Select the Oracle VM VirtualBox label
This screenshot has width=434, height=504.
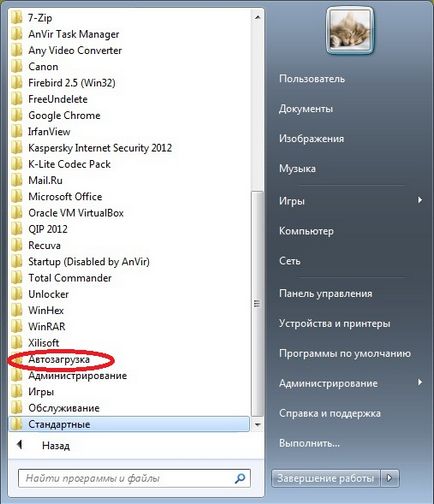click(x=76, y=213)
